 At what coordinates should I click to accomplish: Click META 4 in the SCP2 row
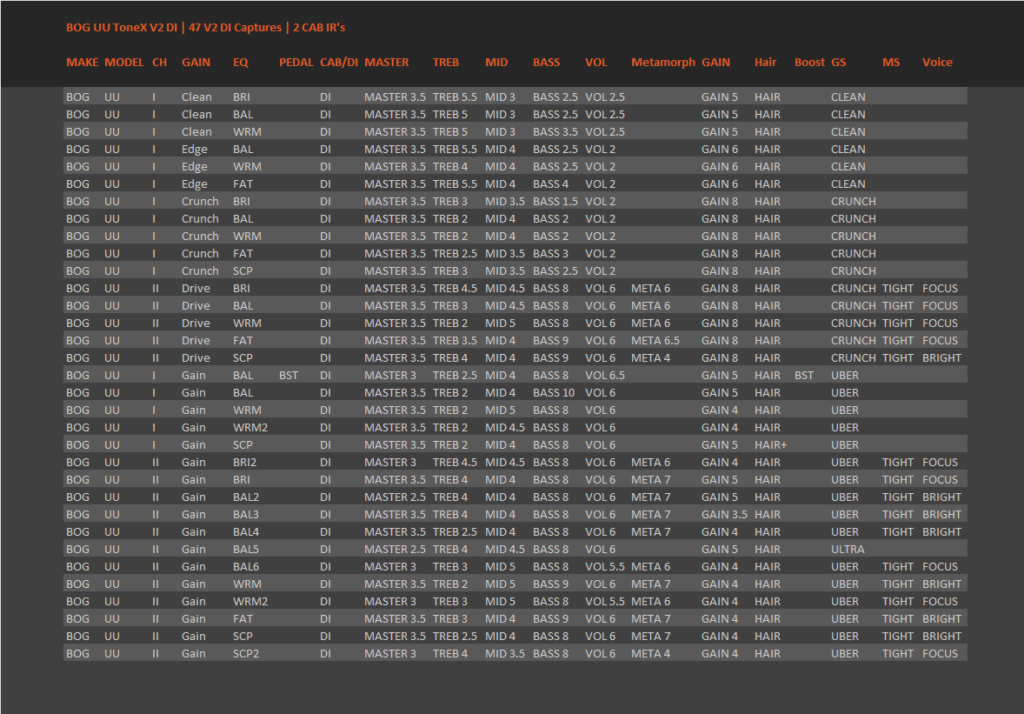coord(650,654)
